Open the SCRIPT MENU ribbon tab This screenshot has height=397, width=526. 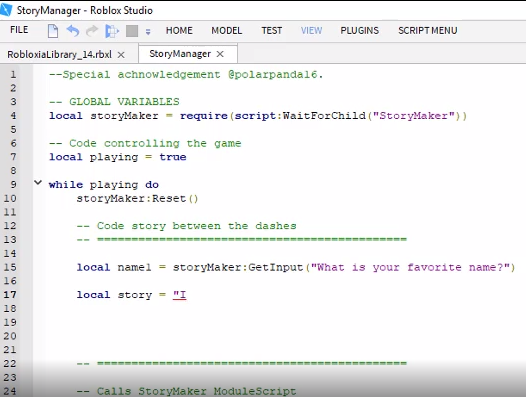tap(428, 31)
